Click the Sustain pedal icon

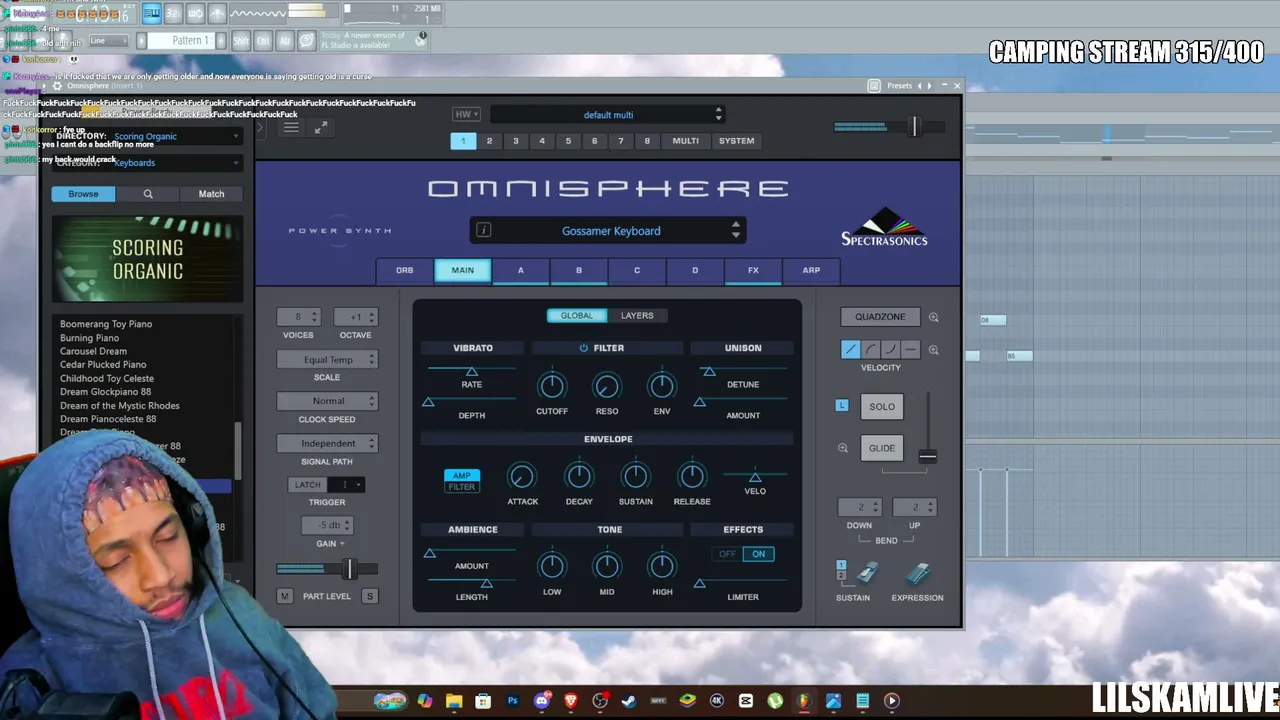(x=866, y=574)
